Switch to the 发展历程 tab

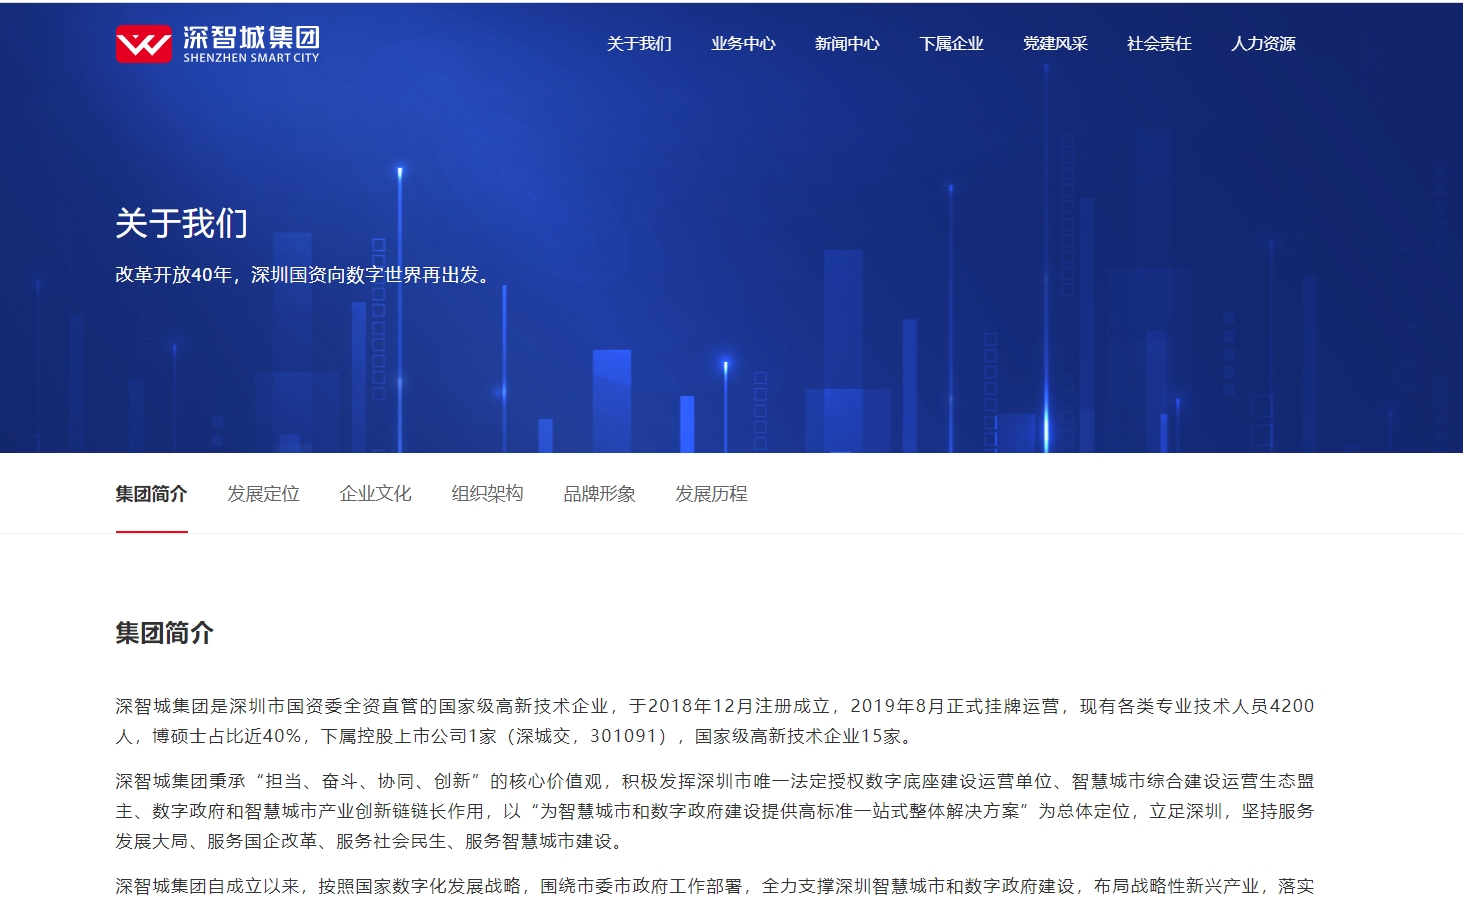[x=711, y=494]
